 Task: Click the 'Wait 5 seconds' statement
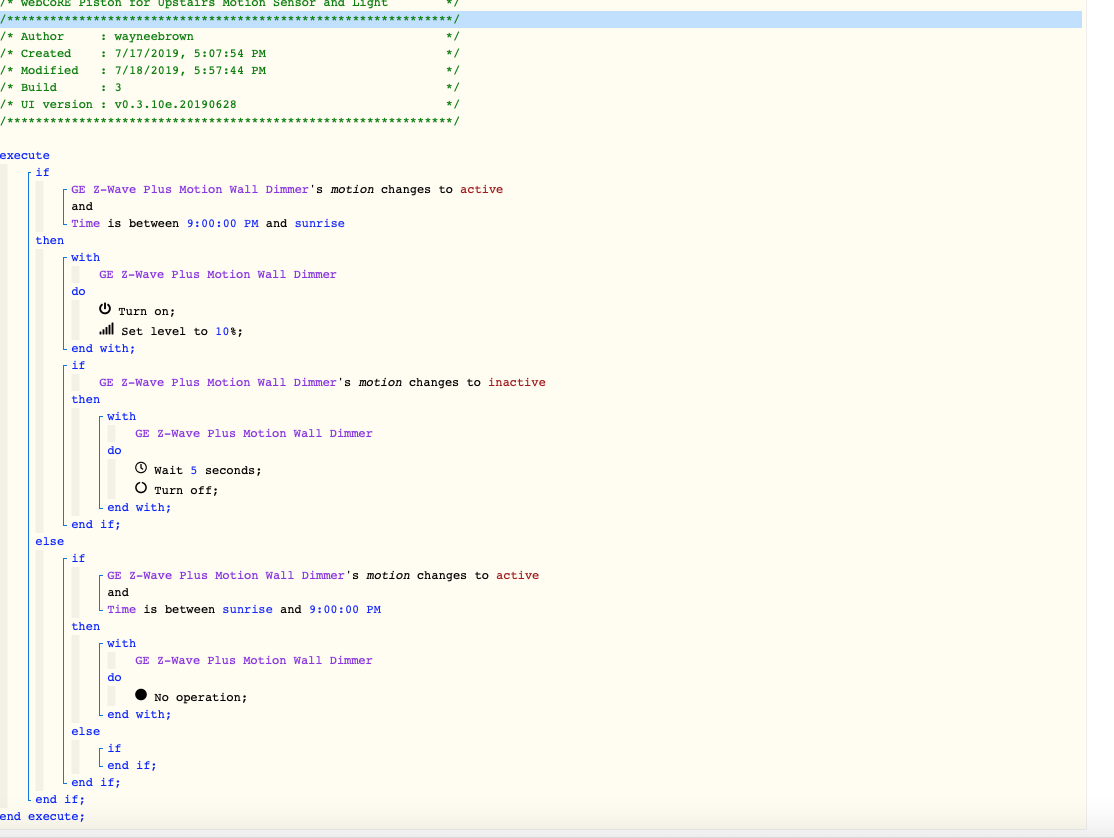point(207,471)
